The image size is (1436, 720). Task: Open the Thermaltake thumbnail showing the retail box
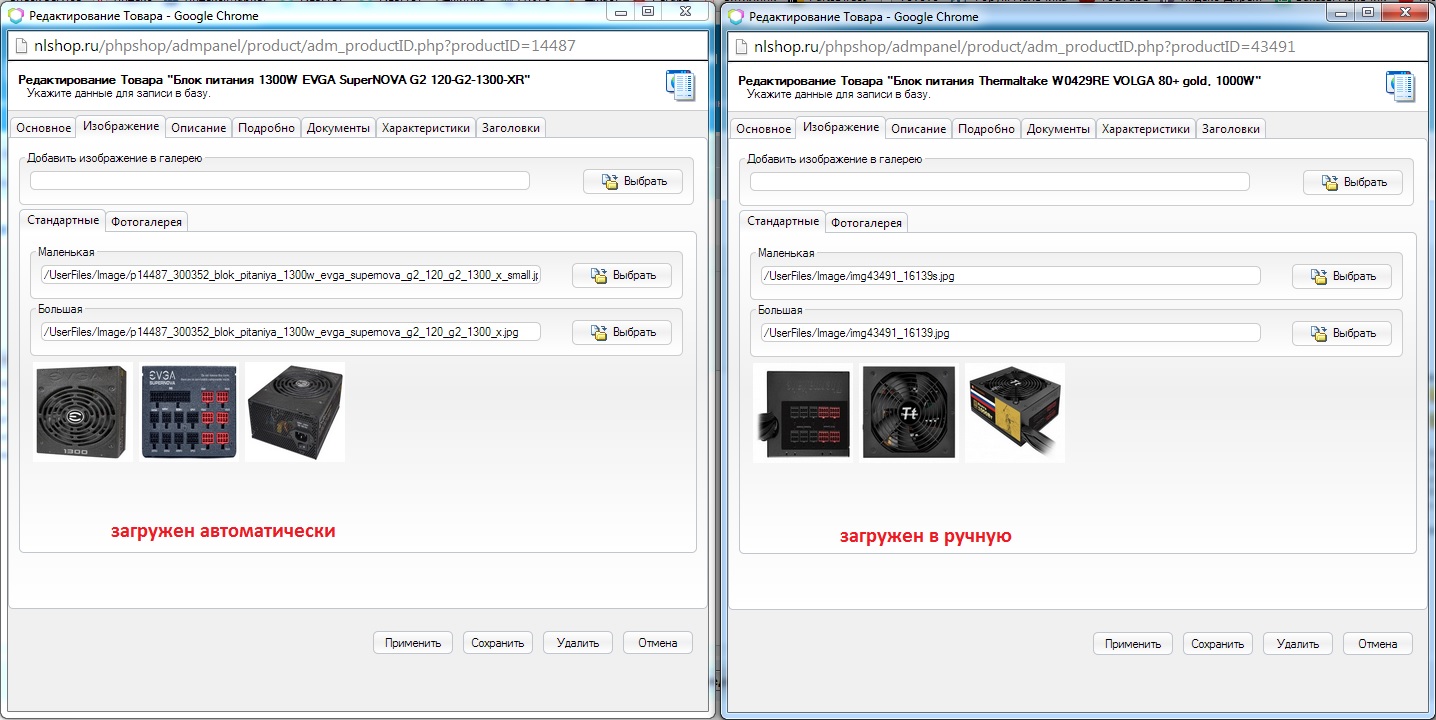click(1015, 413)
